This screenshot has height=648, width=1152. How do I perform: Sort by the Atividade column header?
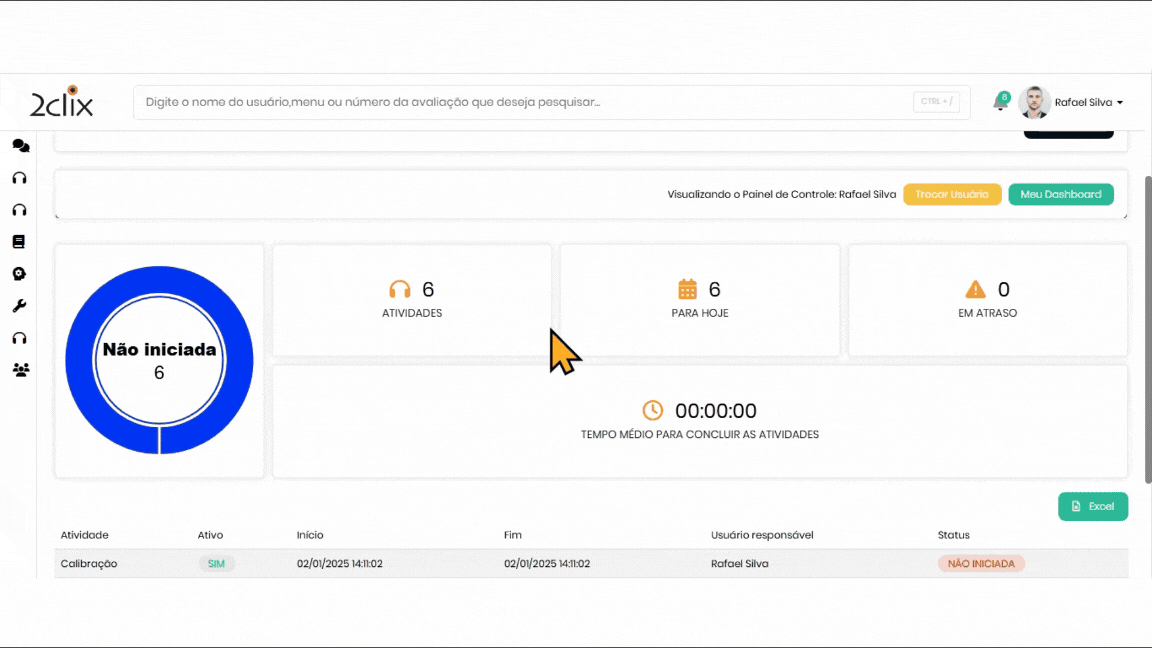click(85, 535)
